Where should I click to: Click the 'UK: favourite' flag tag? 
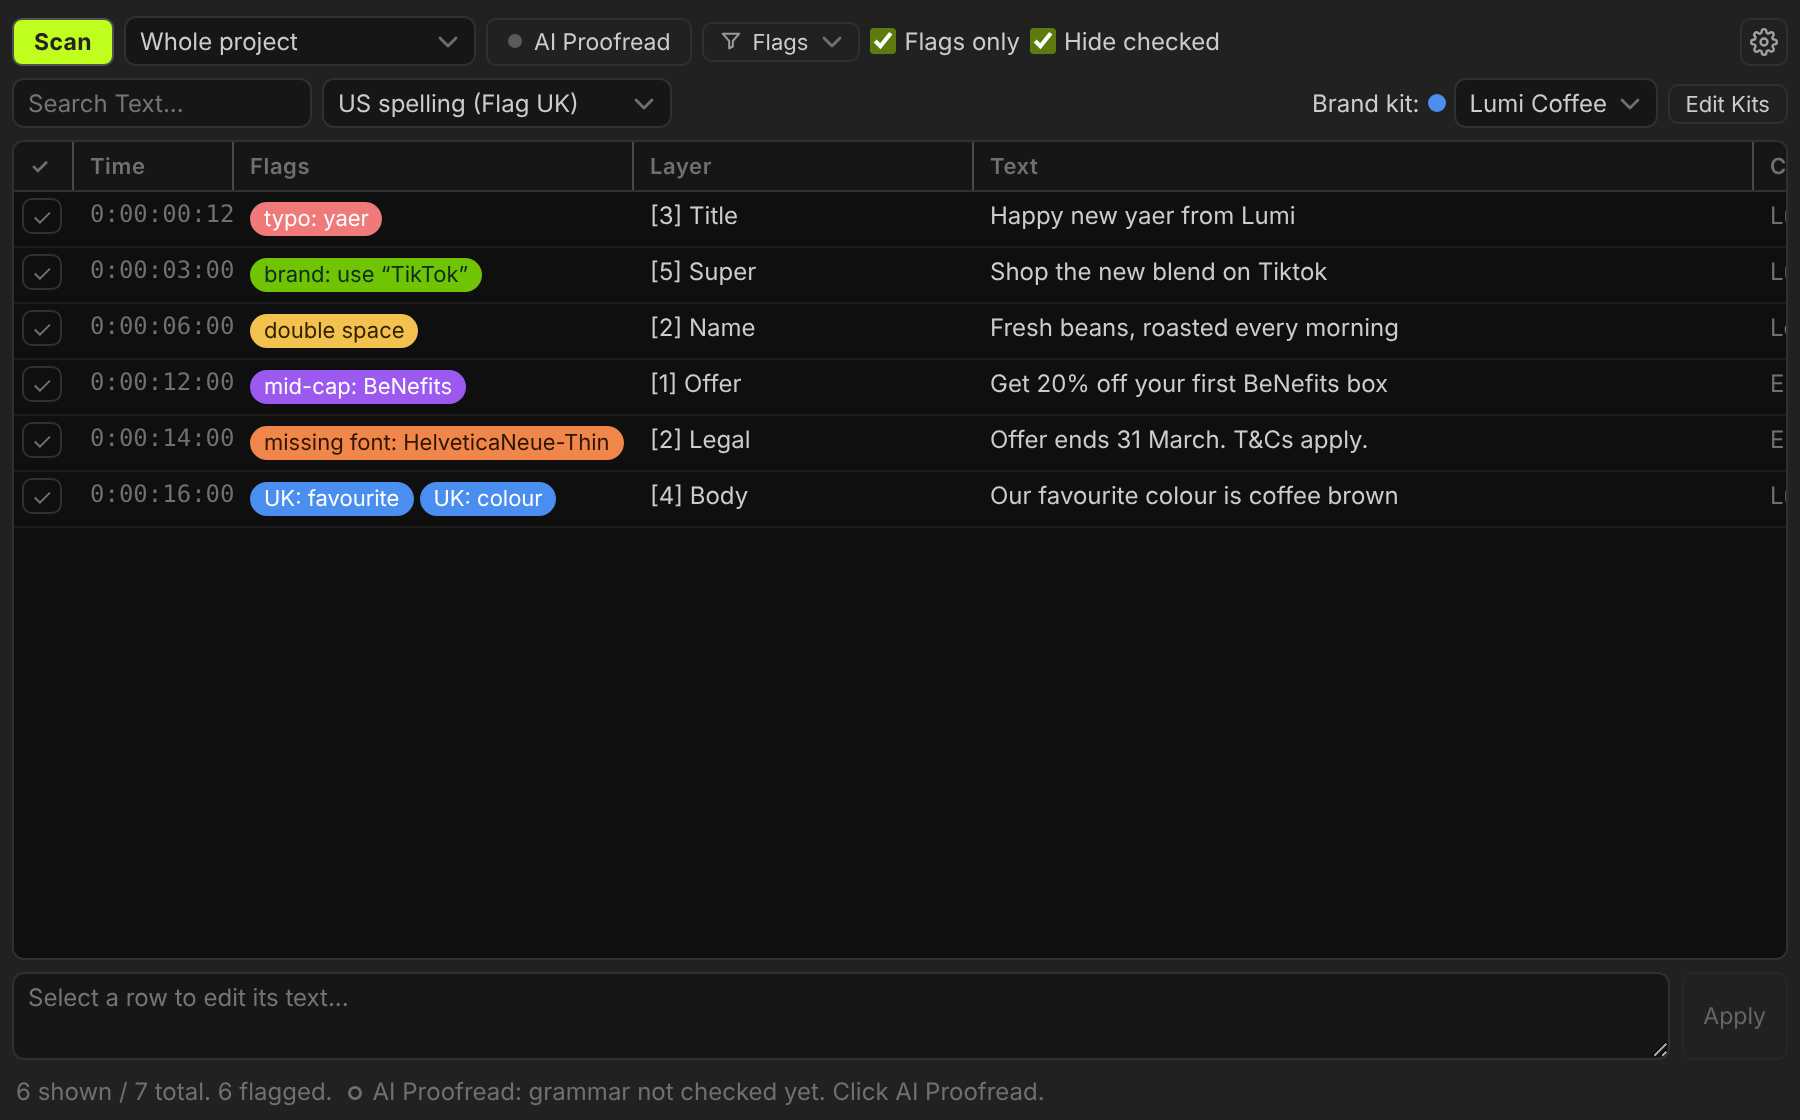click(x=332, y=499)
